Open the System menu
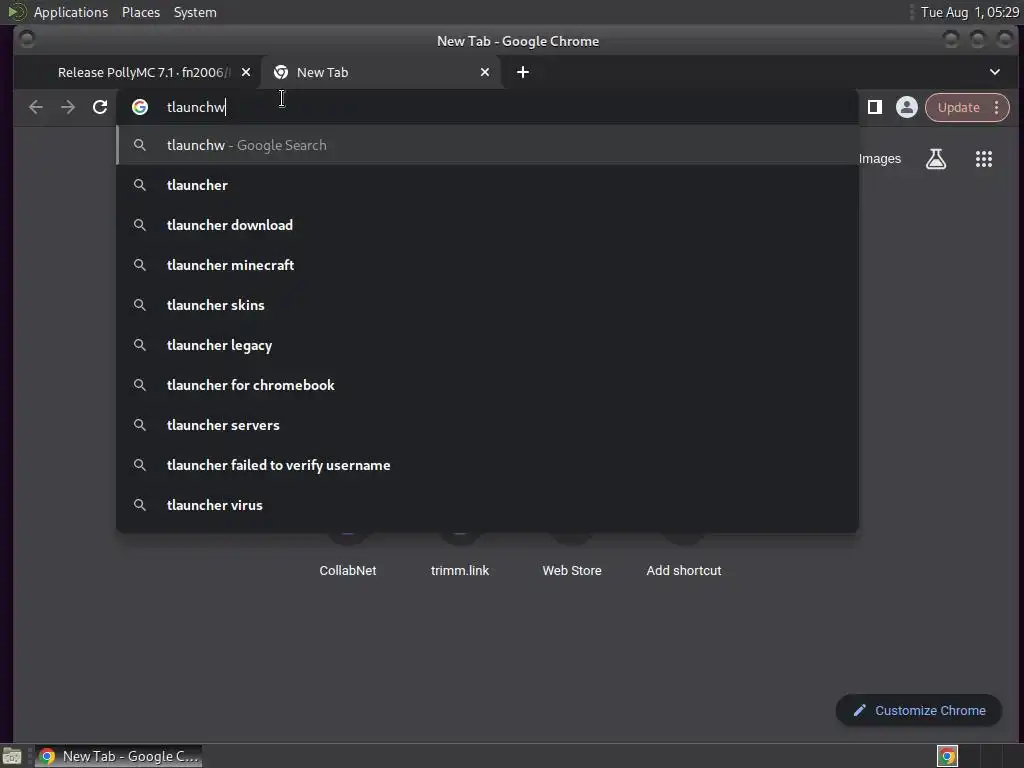The width and height of the screenshot is (1024, 768). (195, 12)
